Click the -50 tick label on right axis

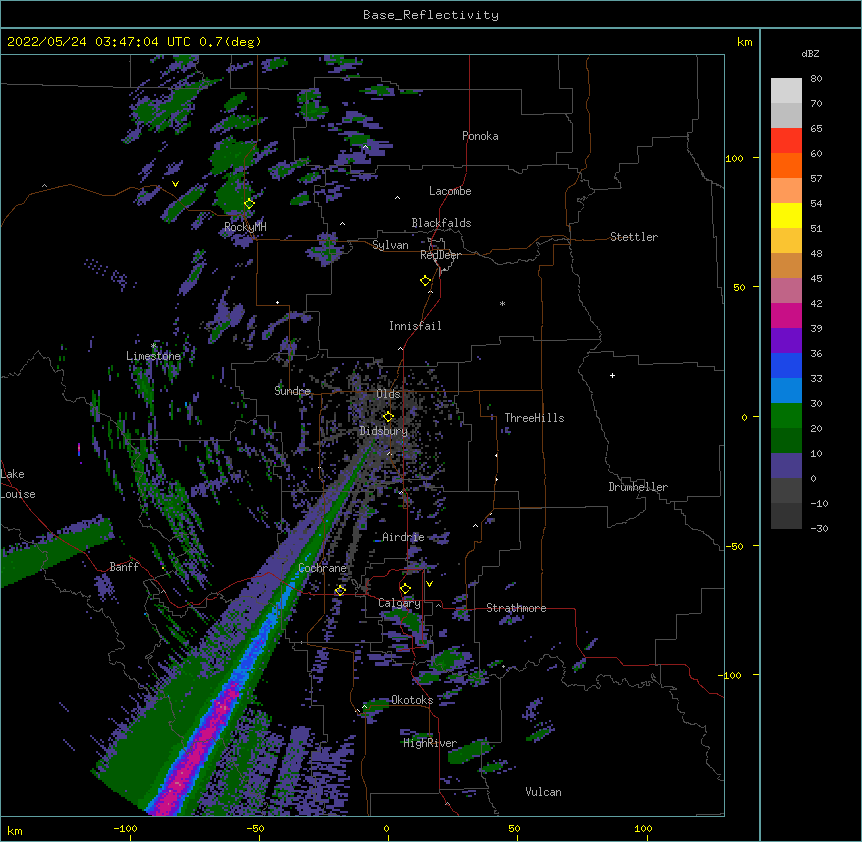coord(734,546)
